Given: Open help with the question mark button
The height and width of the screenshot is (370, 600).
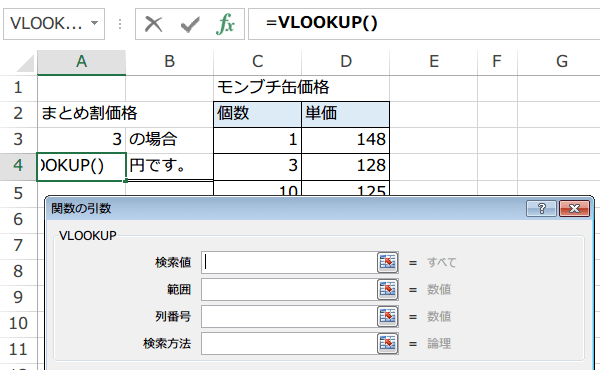Looking at the screenshot, I should pos(541,209).
